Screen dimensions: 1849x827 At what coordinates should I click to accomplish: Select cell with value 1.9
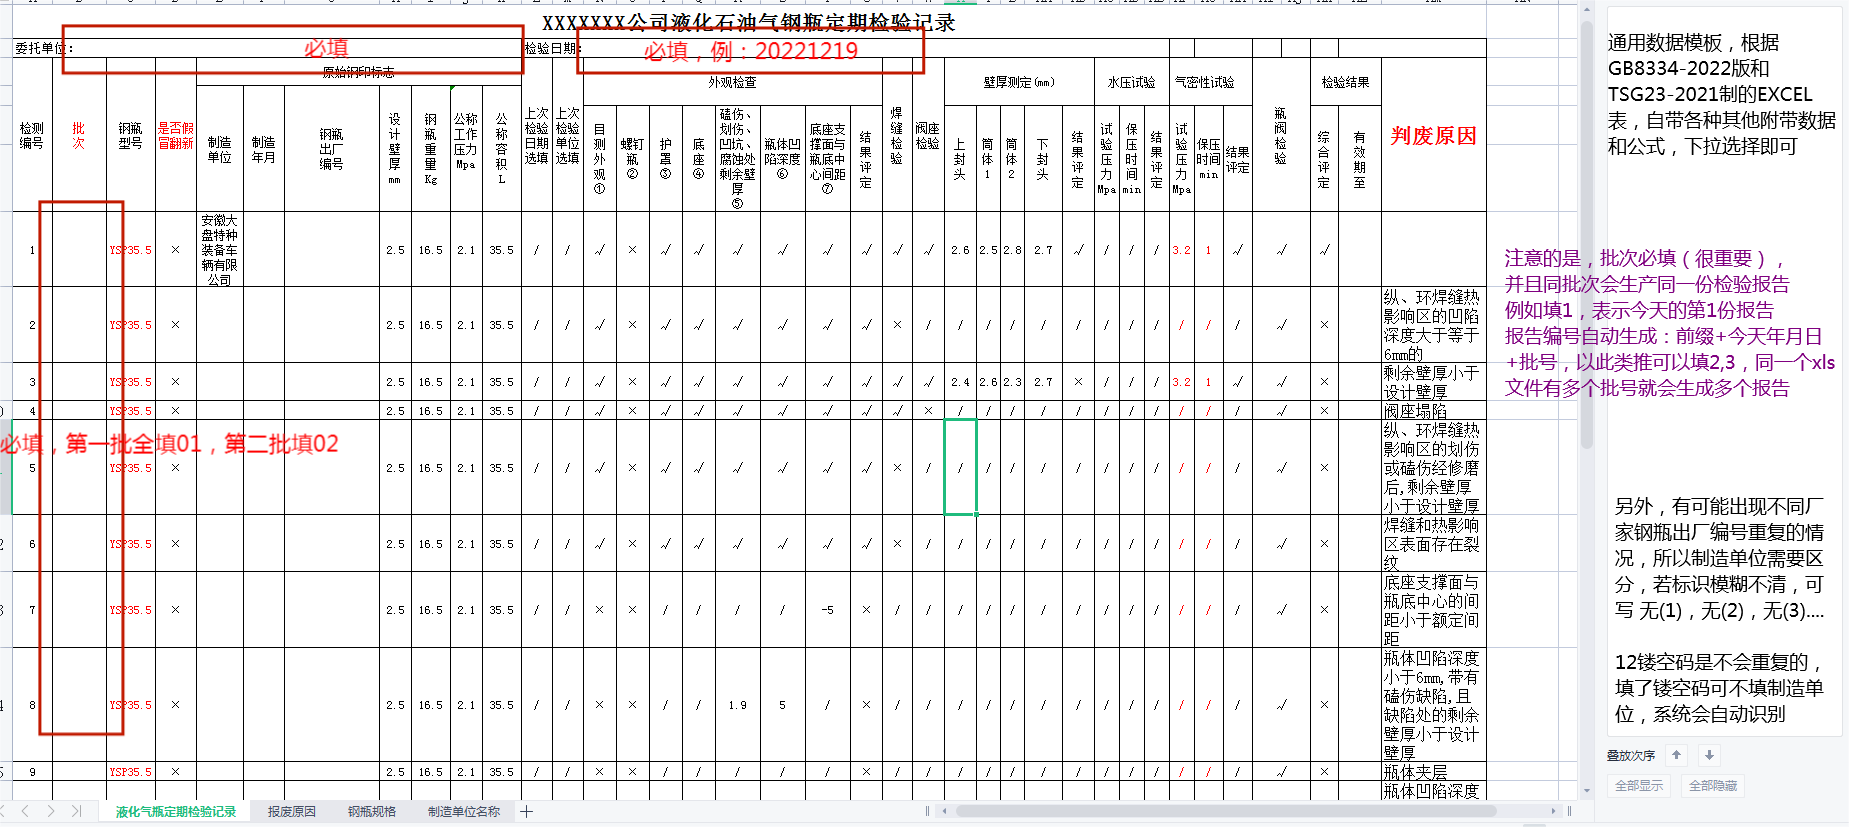(738, 705)
